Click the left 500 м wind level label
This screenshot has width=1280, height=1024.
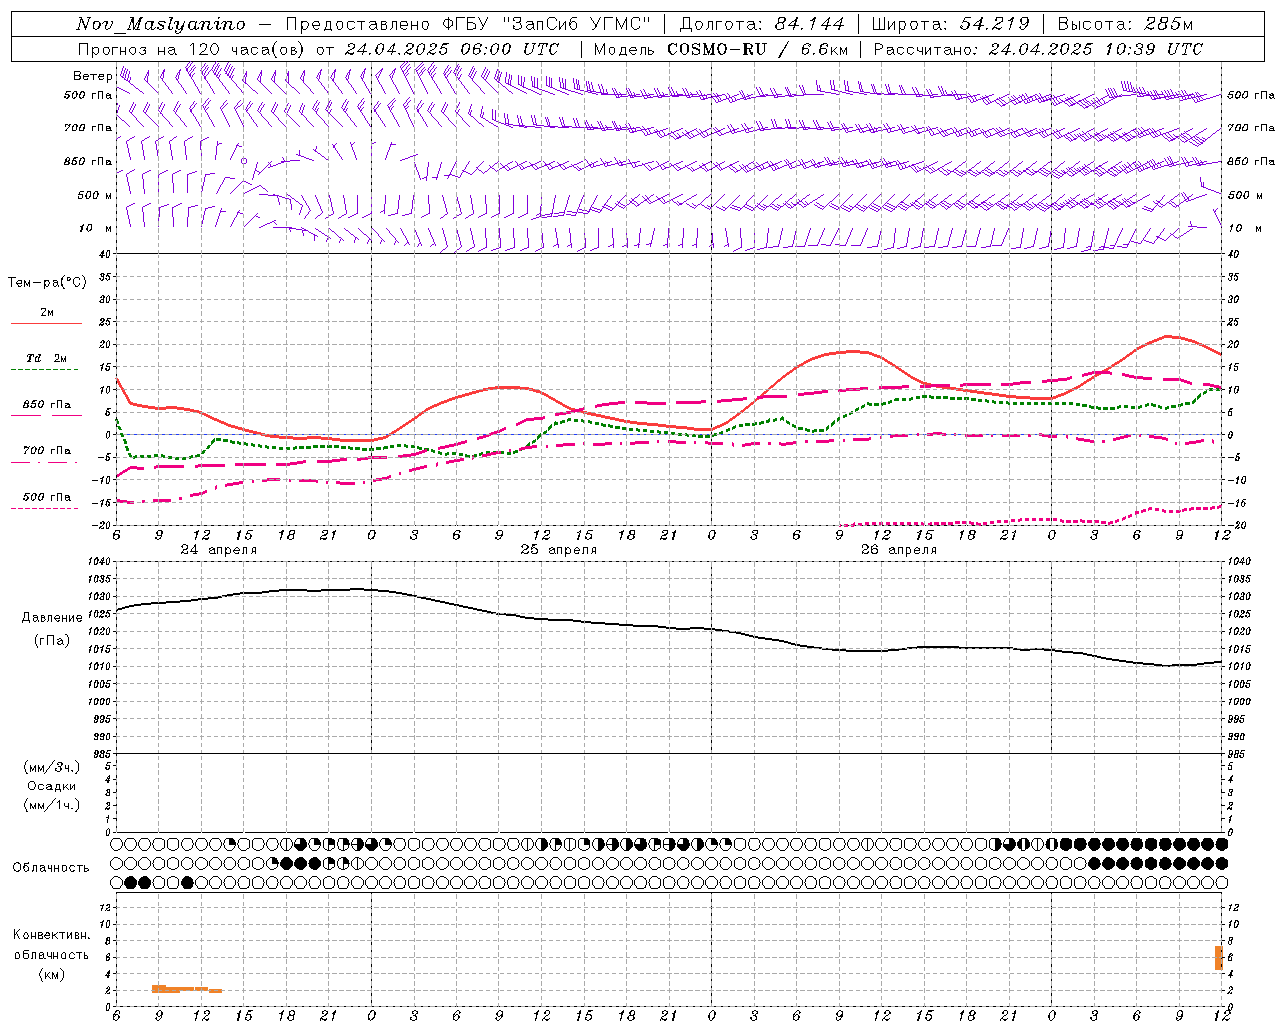[x=95, y=195]
